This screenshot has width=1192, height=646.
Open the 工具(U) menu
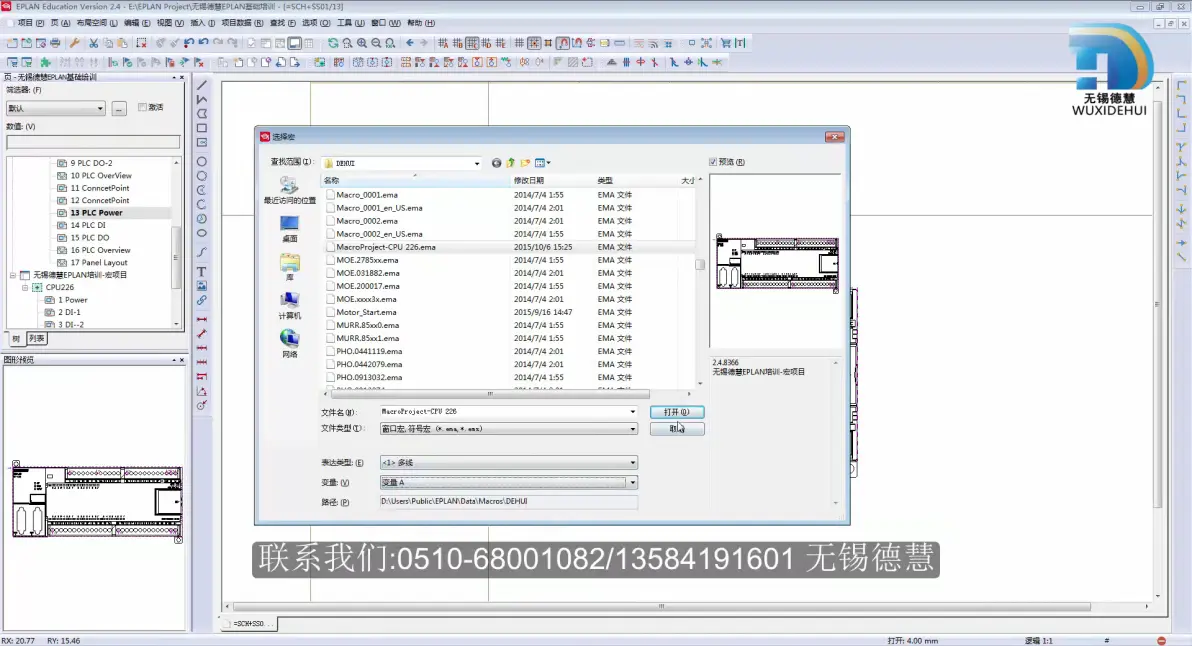click(x=350, y=23)
